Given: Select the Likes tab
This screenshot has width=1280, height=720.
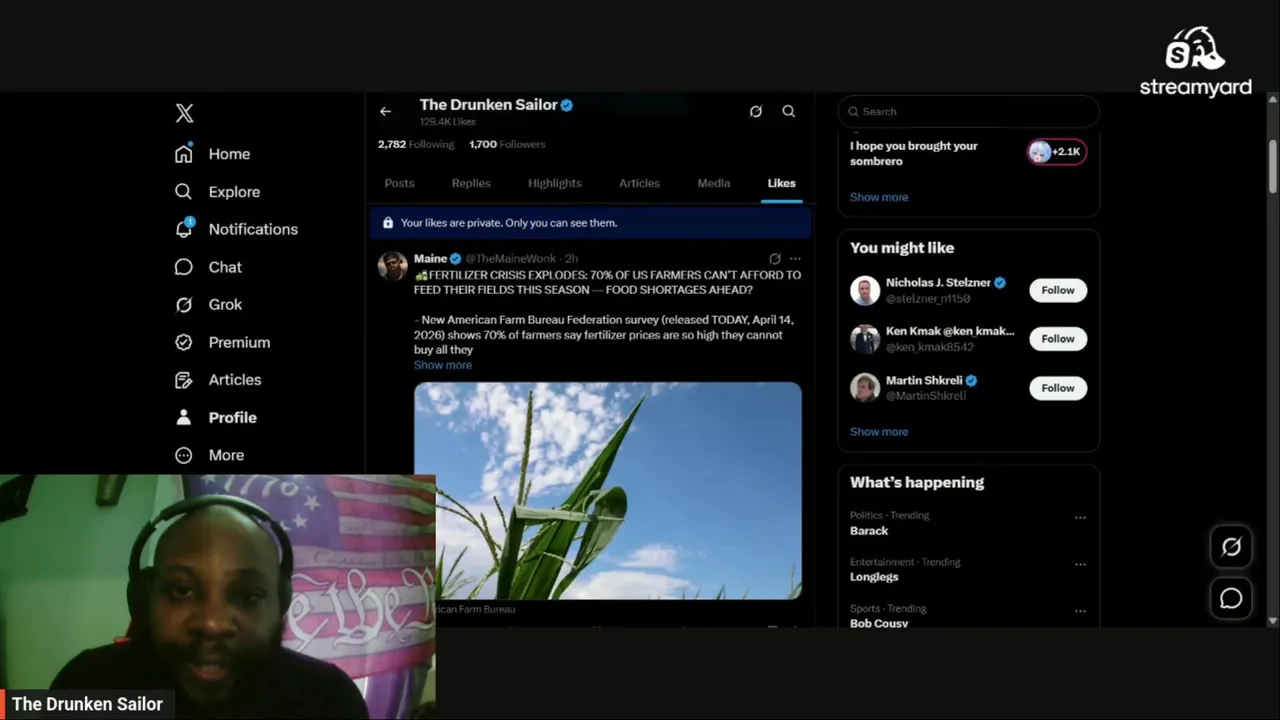Looking at the screenshot, I should (x=781, y=183).
